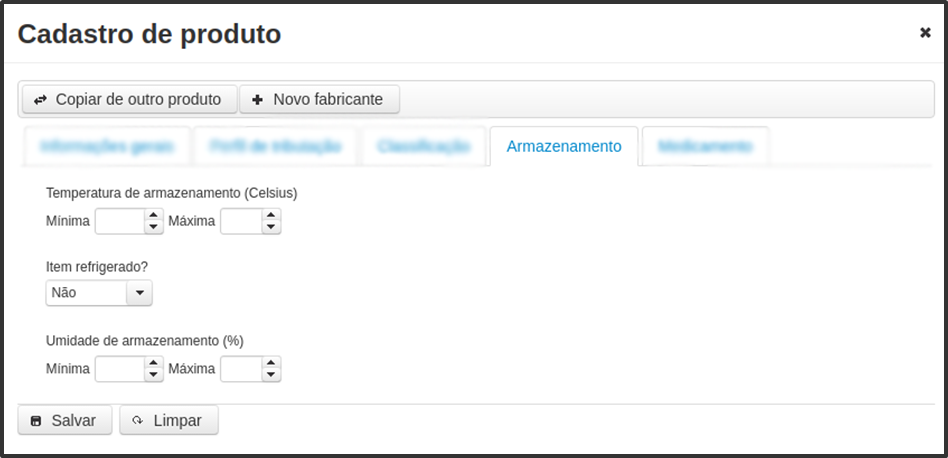Screen dimensions: 948x458
Task: Decrease minimum humidity with down arrow
Action: 154,375
